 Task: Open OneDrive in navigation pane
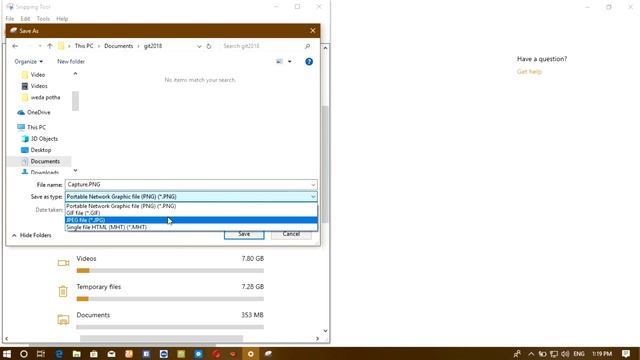[34, 112]
